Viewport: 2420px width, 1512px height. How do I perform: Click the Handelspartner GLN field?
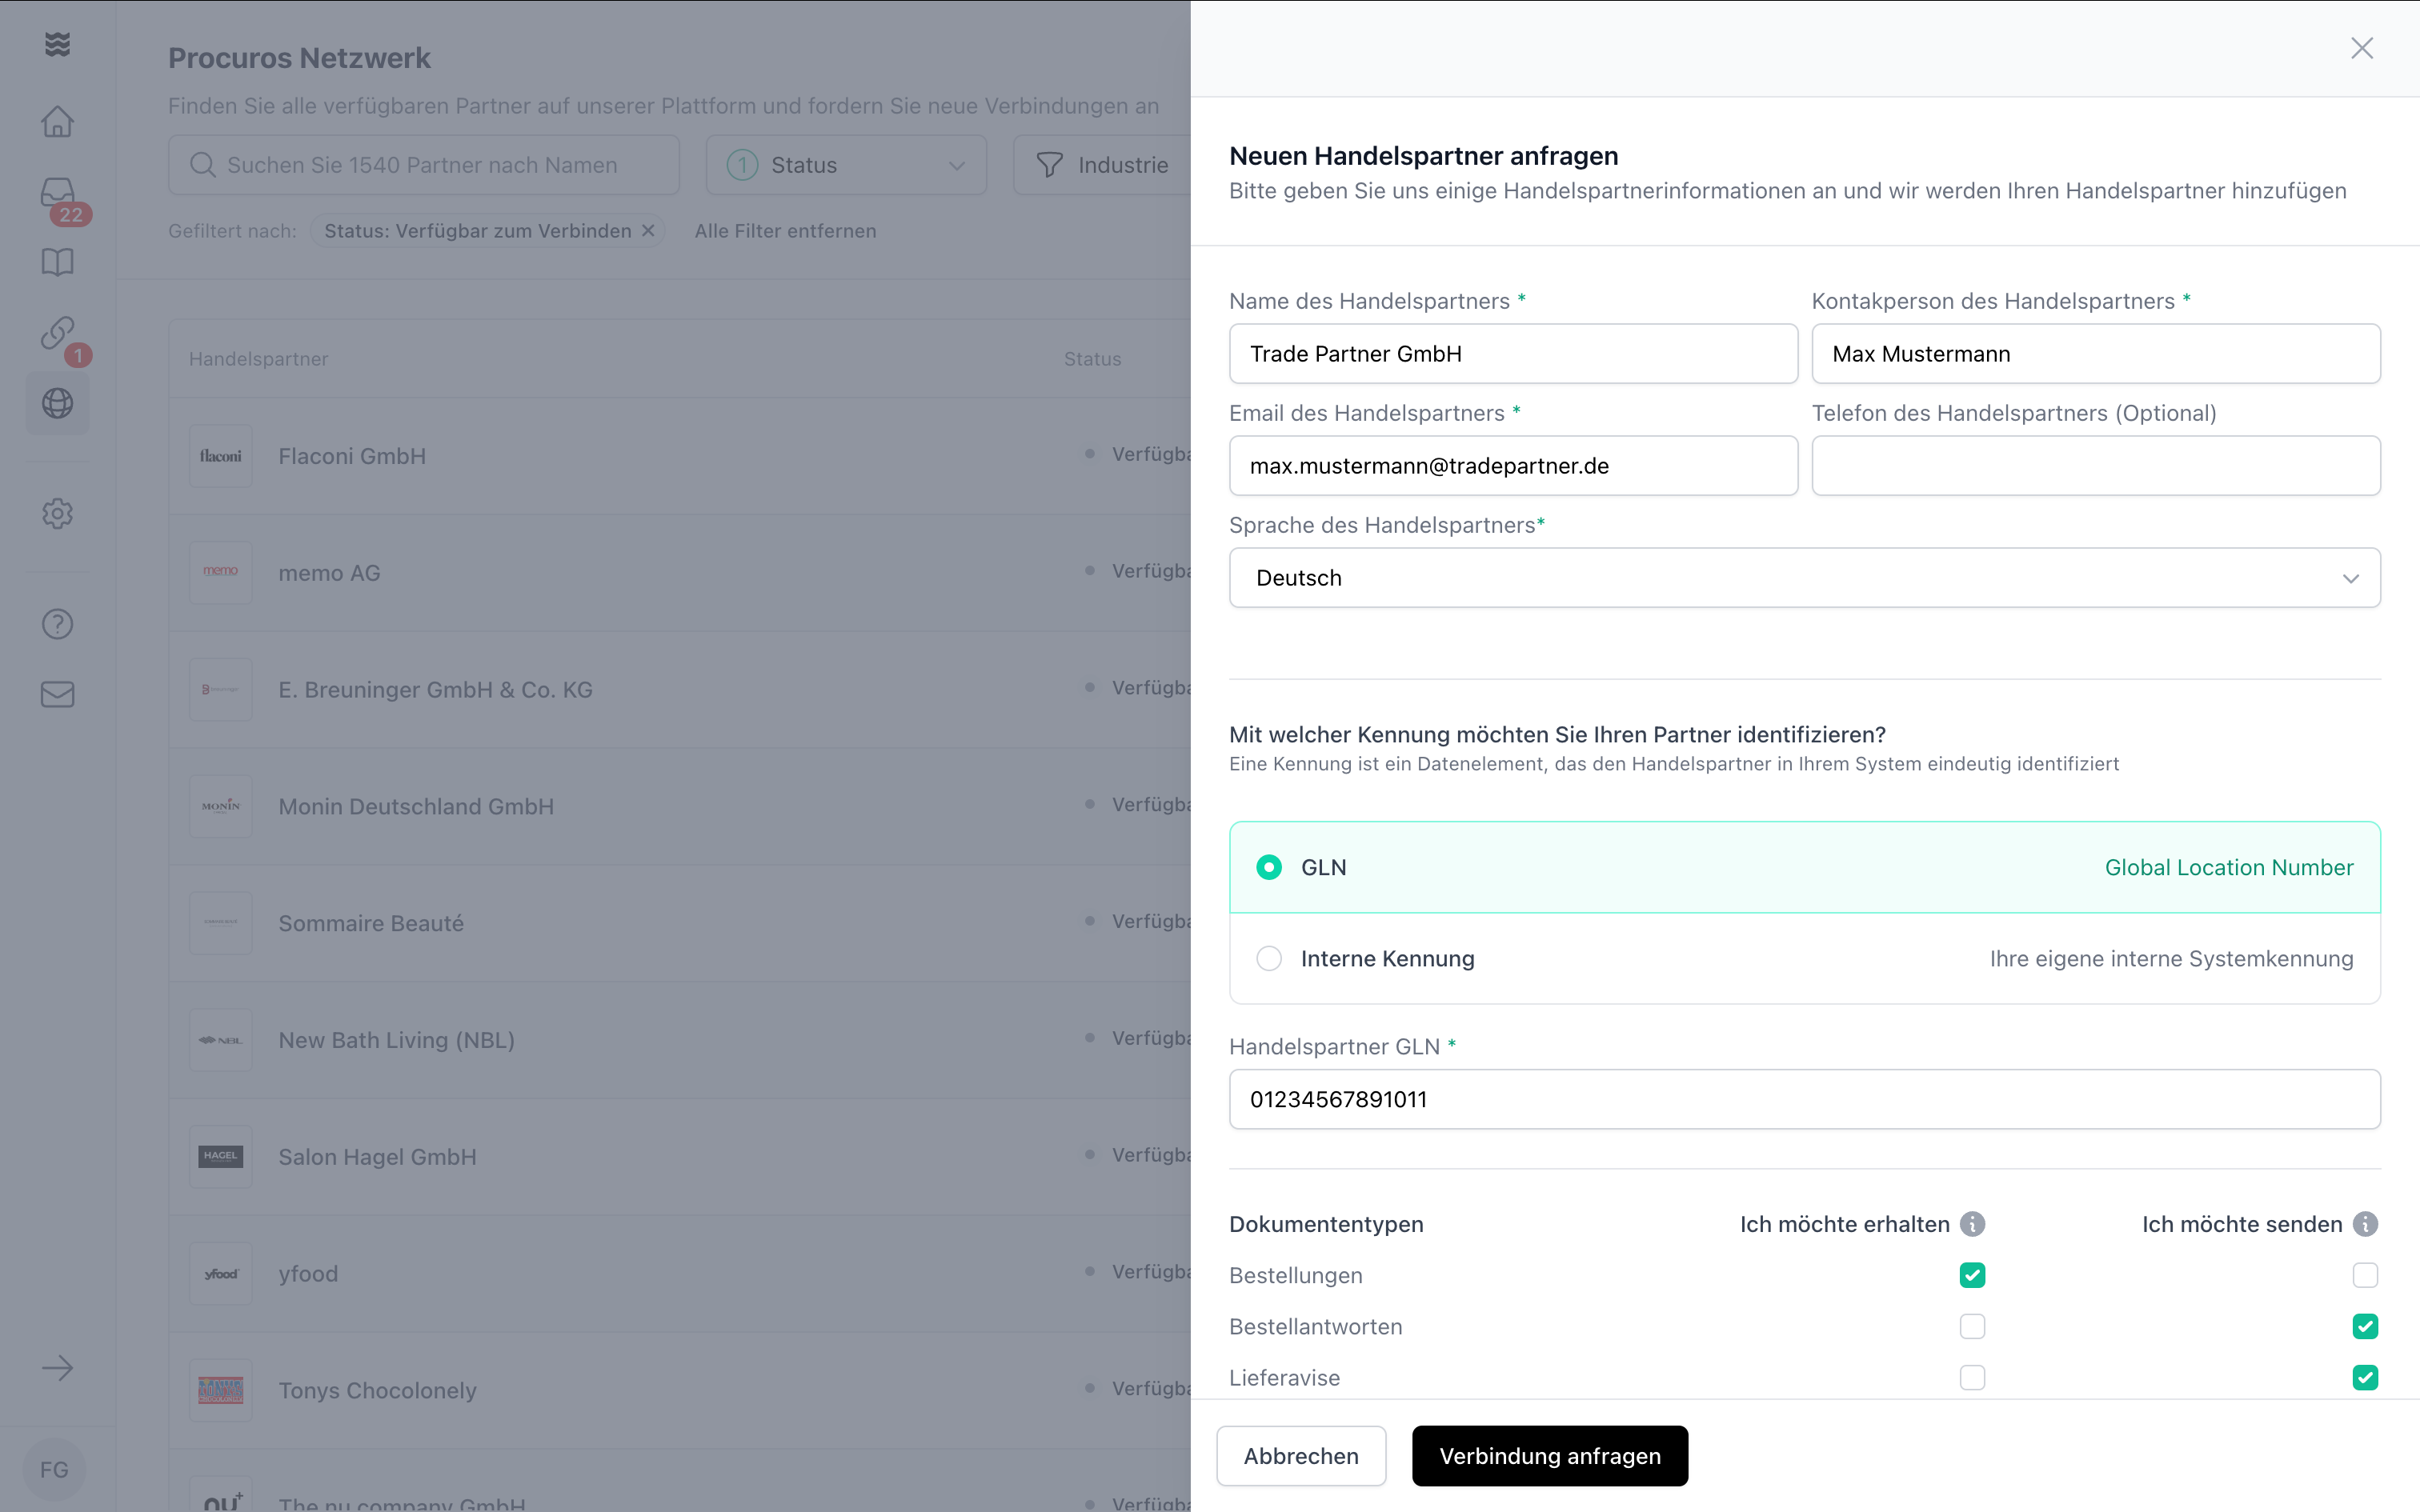(x=1804, y=1099)
